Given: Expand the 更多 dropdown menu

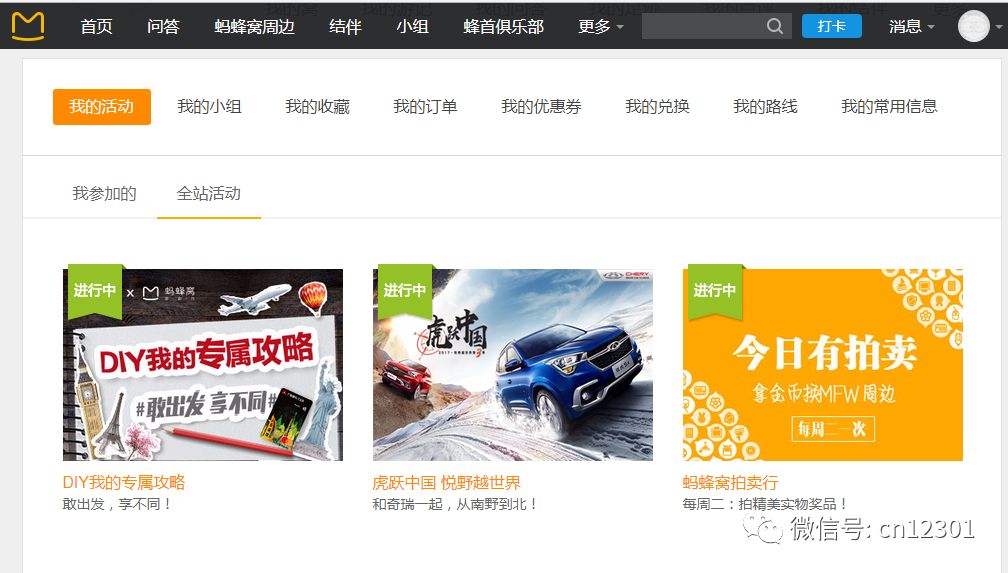Looking at the screenshot, I should [600, 26].
